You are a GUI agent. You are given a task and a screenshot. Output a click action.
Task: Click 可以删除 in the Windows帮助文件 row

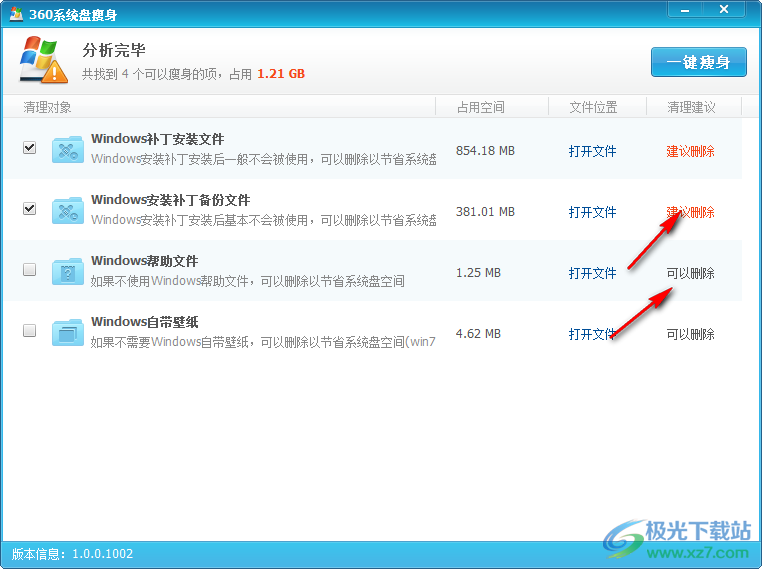(691, 273)
